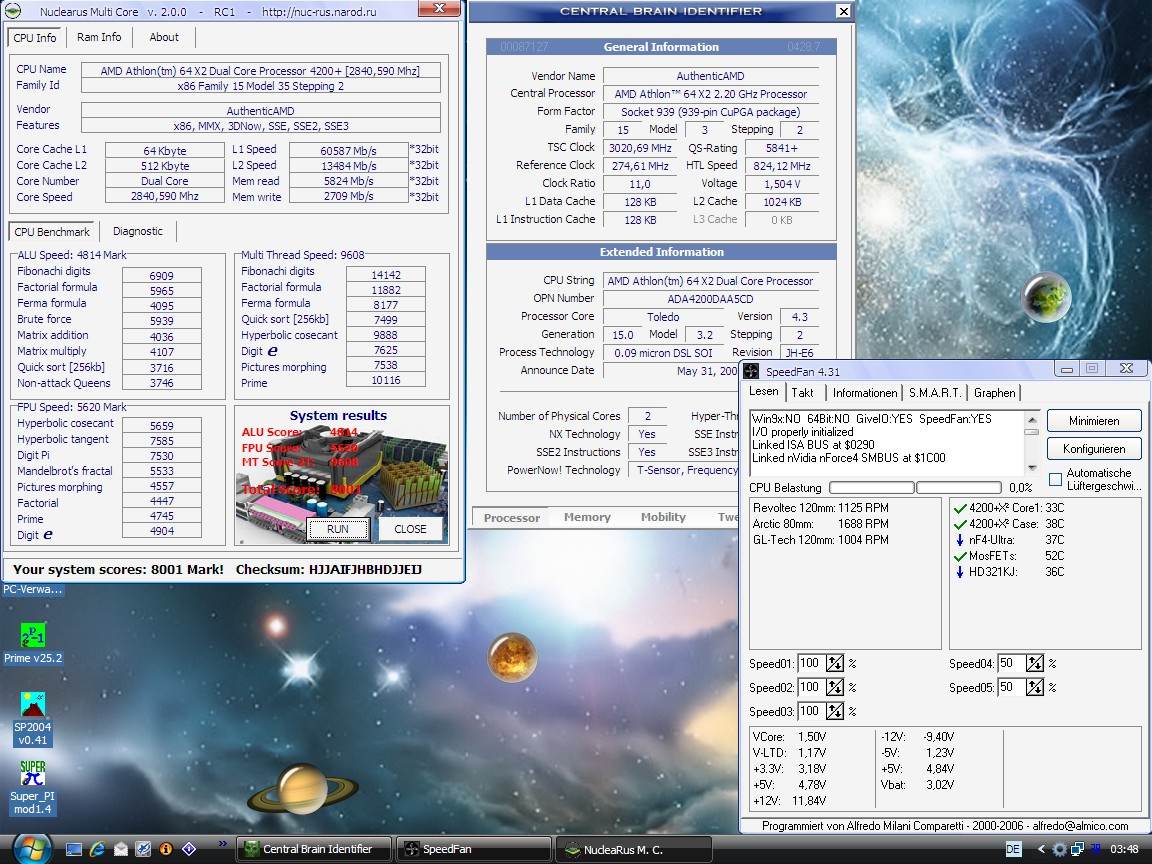Click the gear icon in system tray
The width and height of the screenshot is (1152, 864).
pos(1059,849)
